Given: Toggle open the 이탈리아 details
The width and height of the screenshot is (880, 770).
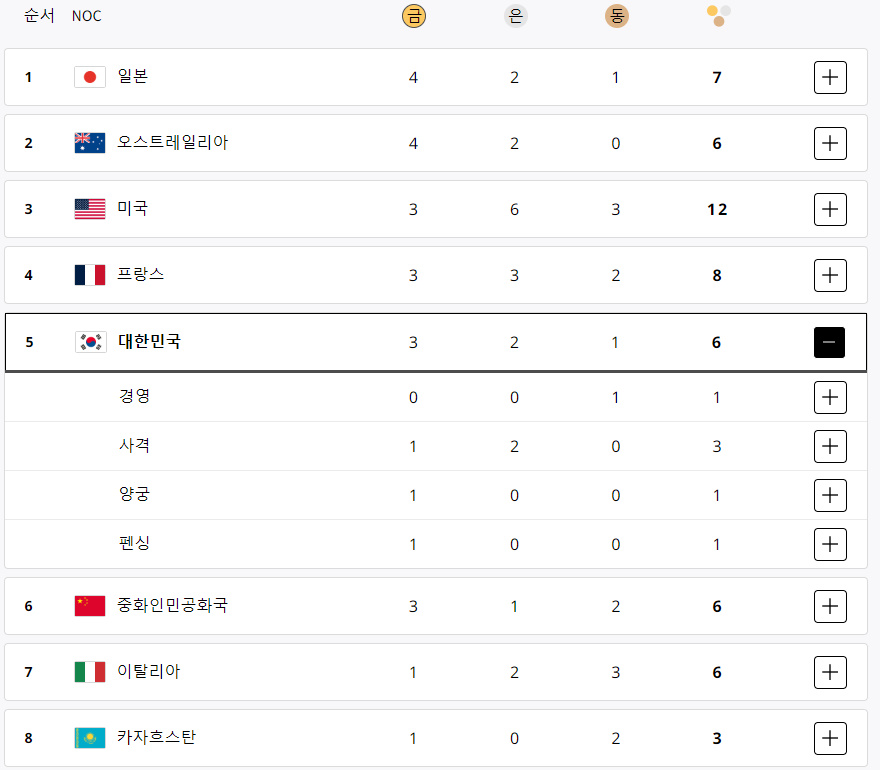Looking at the screenshot, I should pyautogui.click(x=830, y=672).
